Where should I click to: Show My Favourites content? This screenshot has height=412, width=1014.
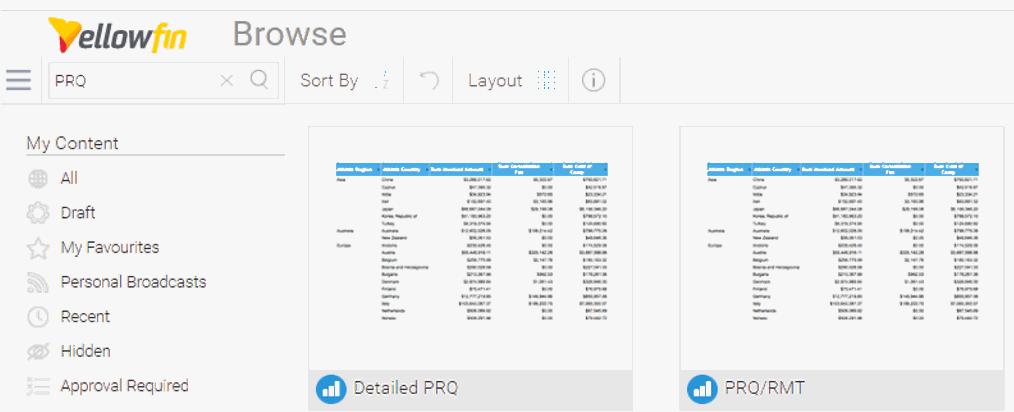click(110, 247)
